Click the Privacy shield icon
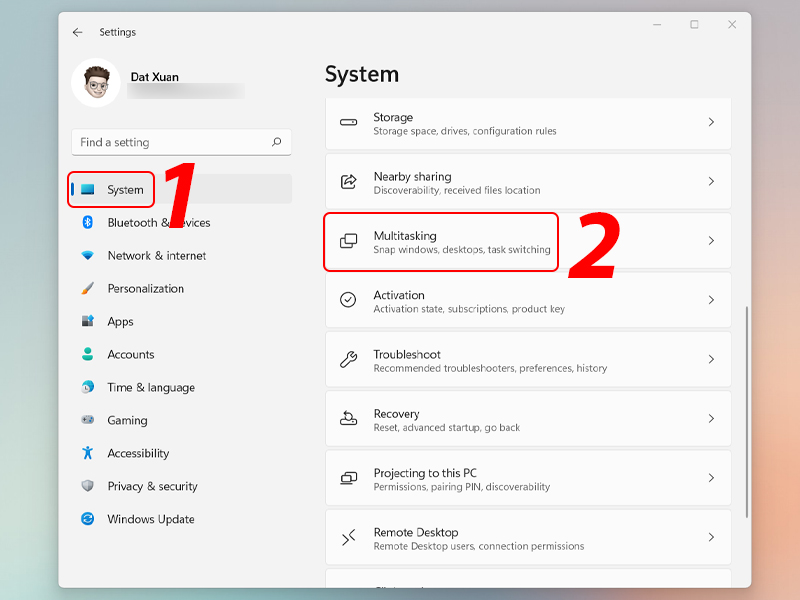Viewport: 800px width, 600px height. 88,486
